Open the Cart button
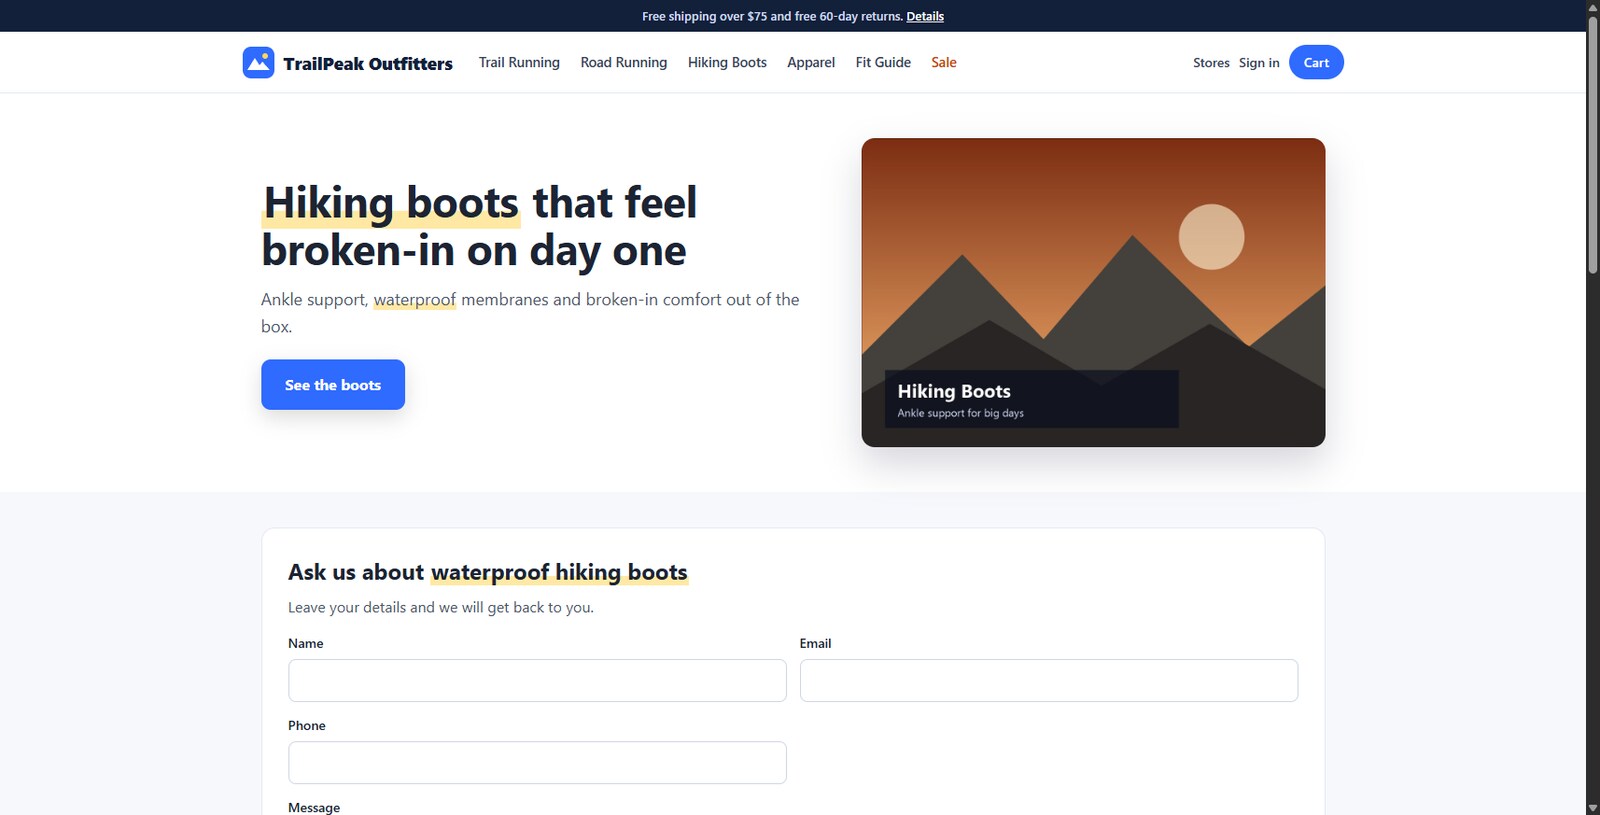 (1316, 62)
